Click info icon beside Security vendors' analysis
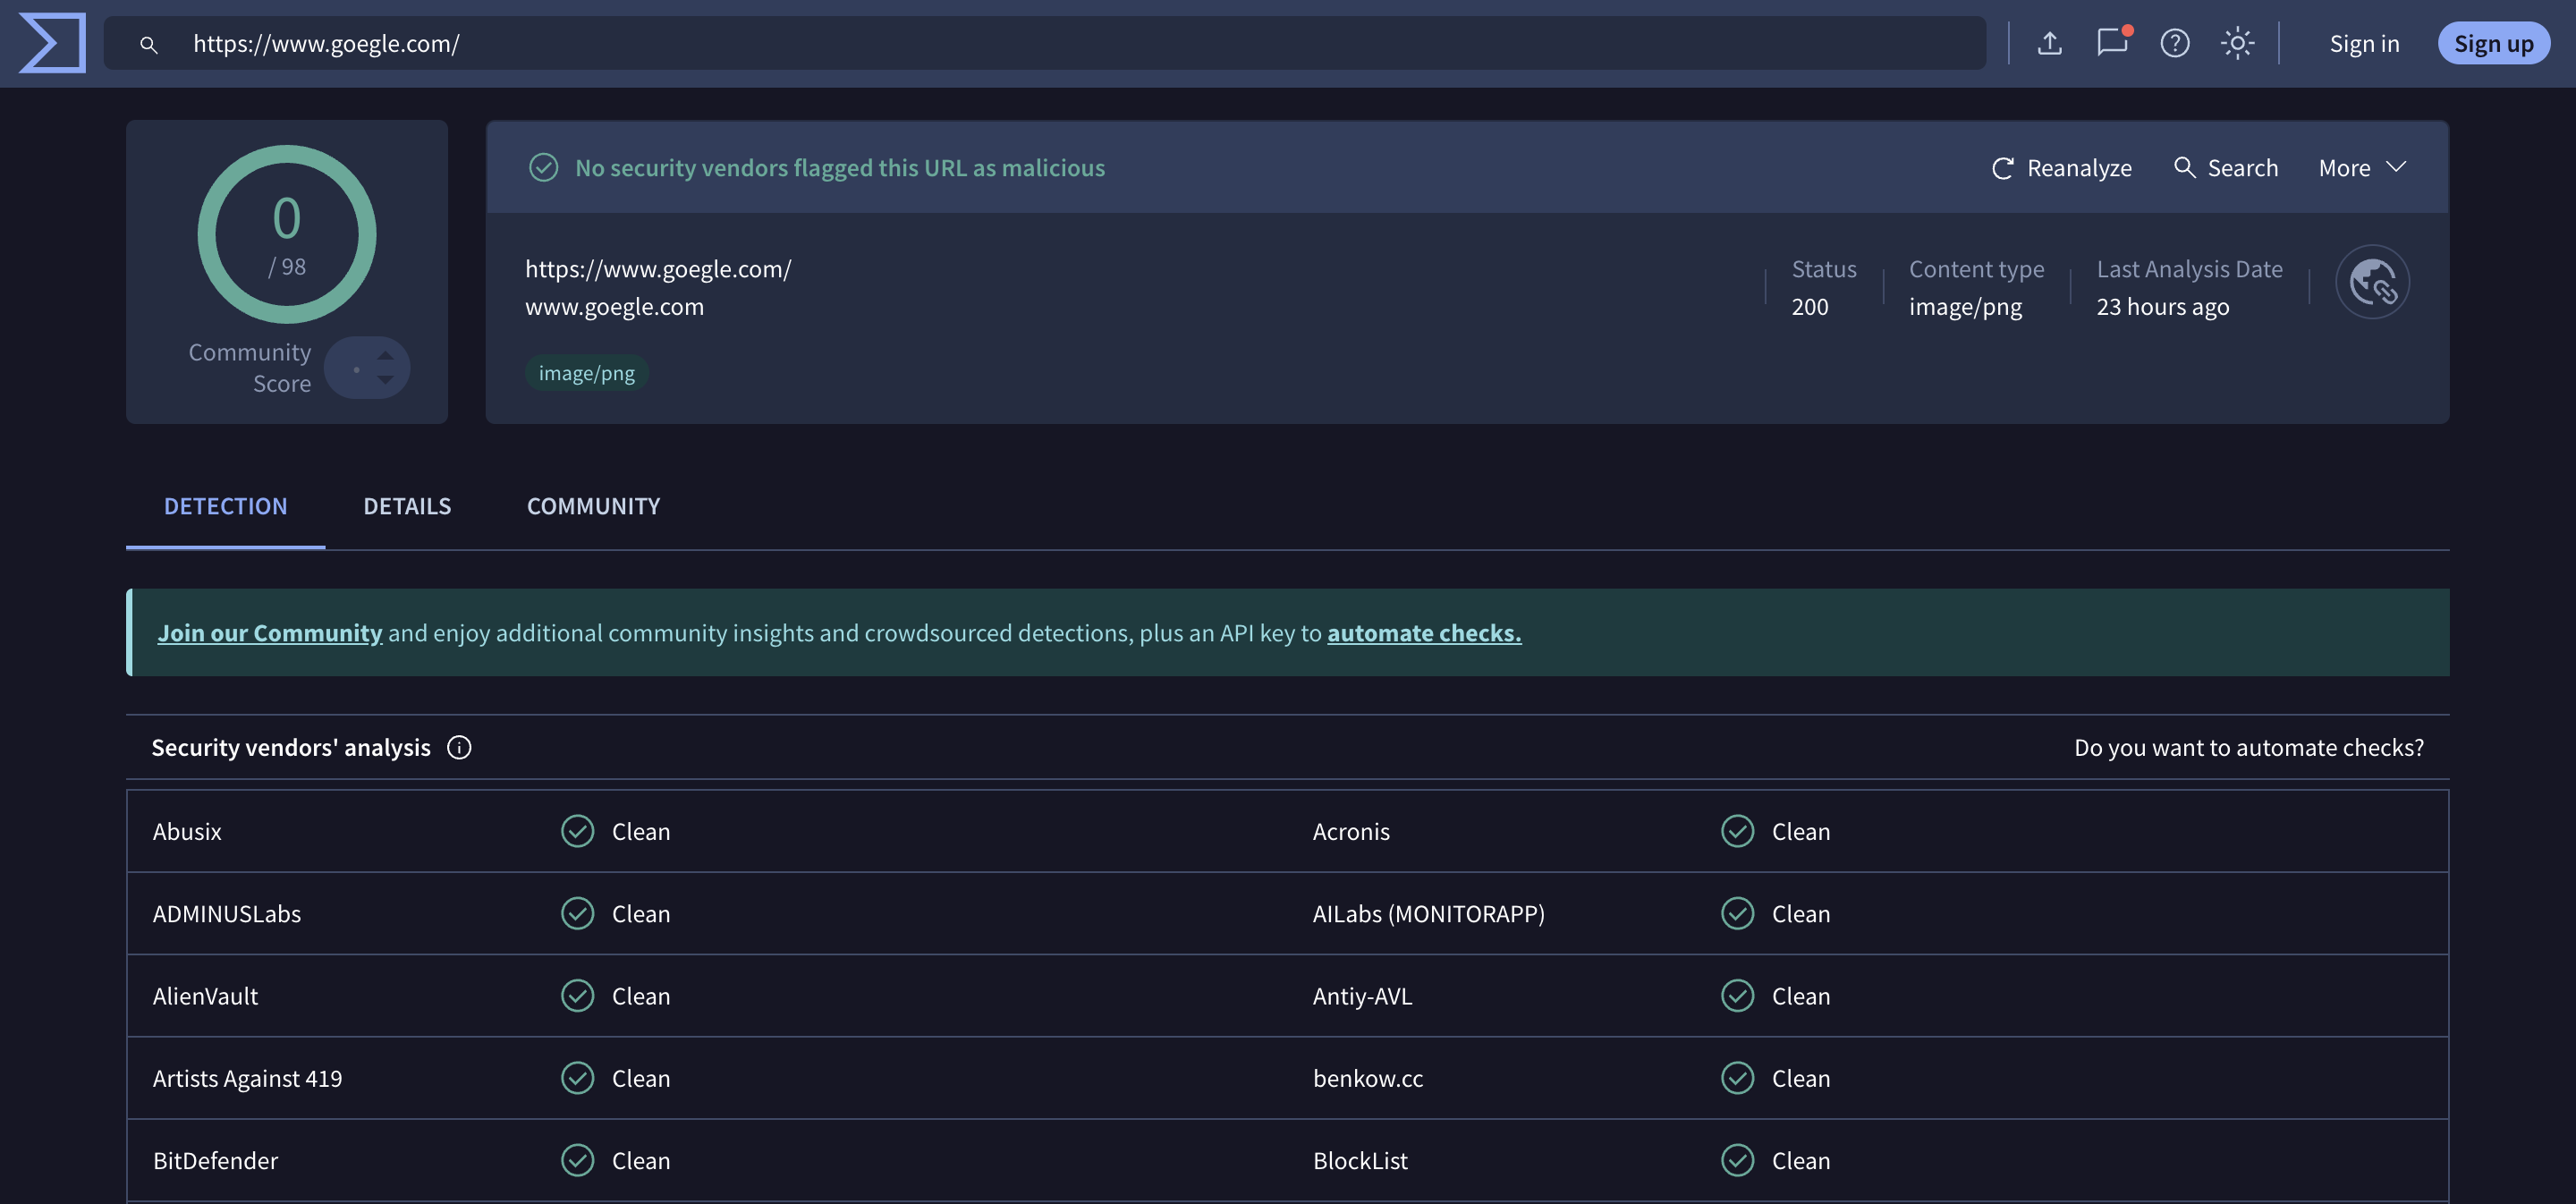2576x1204 pixels. tap(459, 748)
